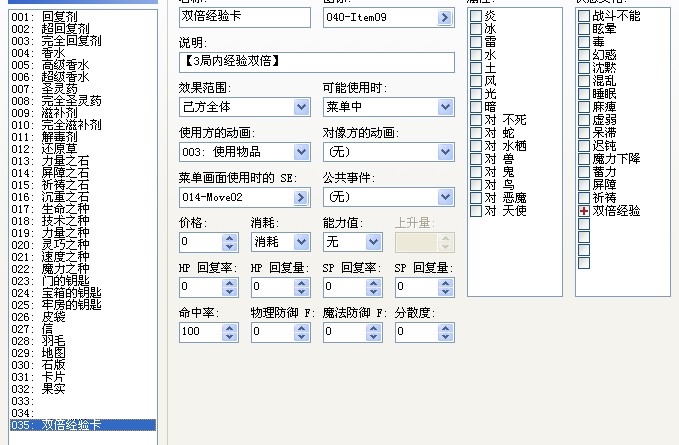Increase the 价格 value with up arrow
The height and width of the screenshot is (445, 679).
pos(230,238)
